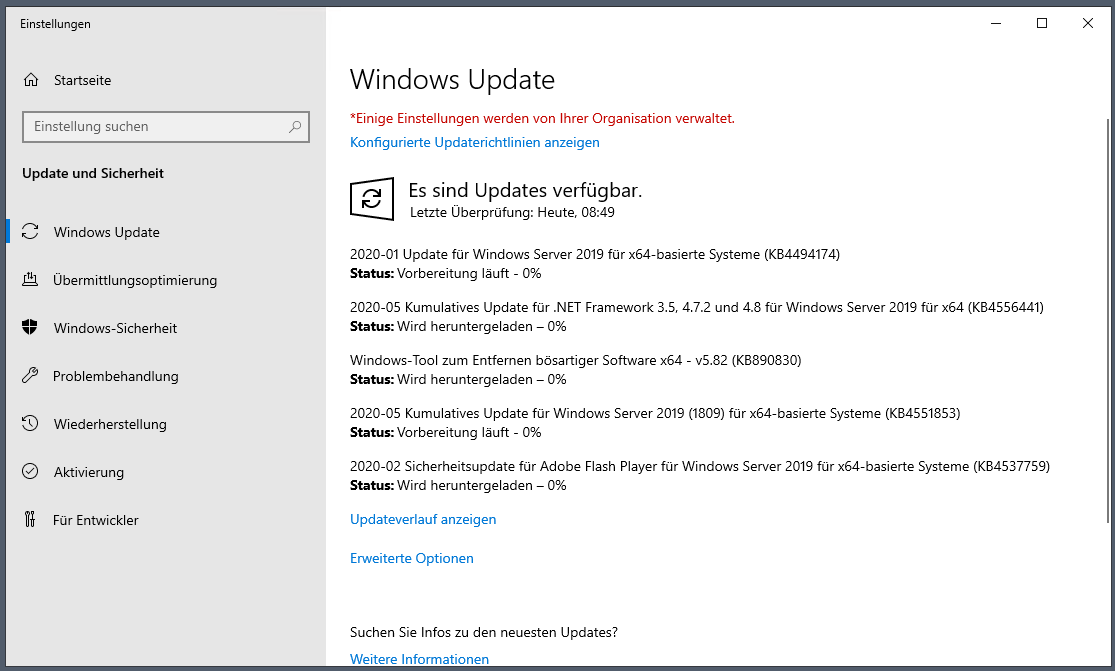Open Erweiterte Optionen link
This screenshot has height=671, width=1115.
tap(412, 558)
